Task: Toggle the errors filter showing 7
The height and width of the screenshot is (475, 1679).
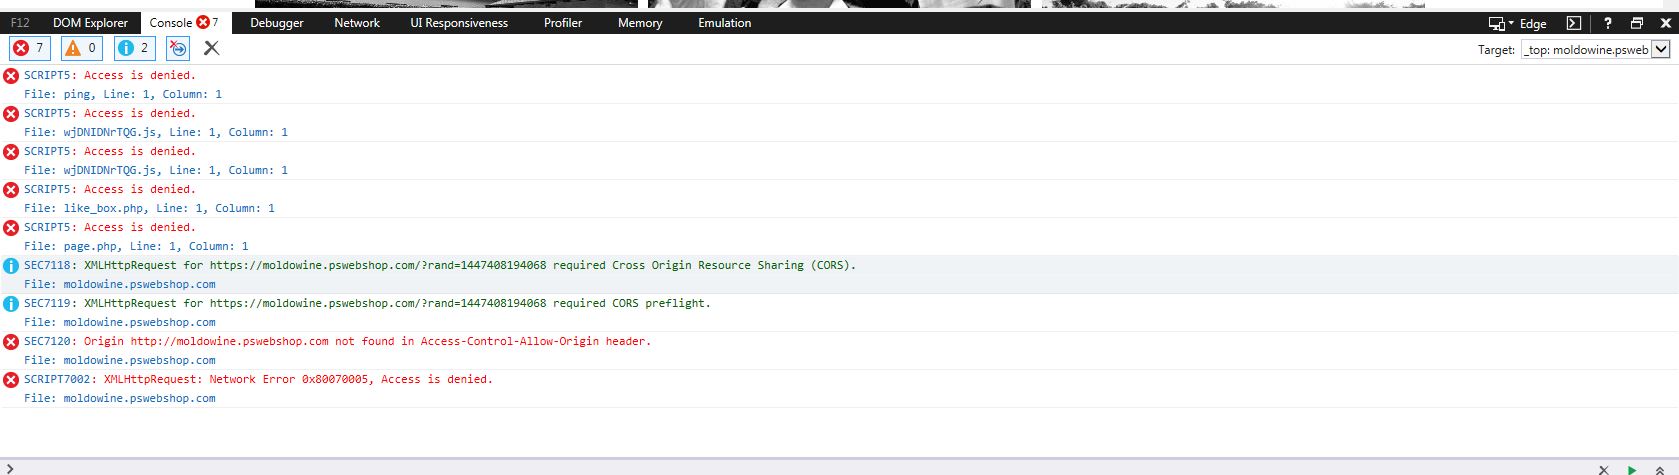Action: coord(28,48)
